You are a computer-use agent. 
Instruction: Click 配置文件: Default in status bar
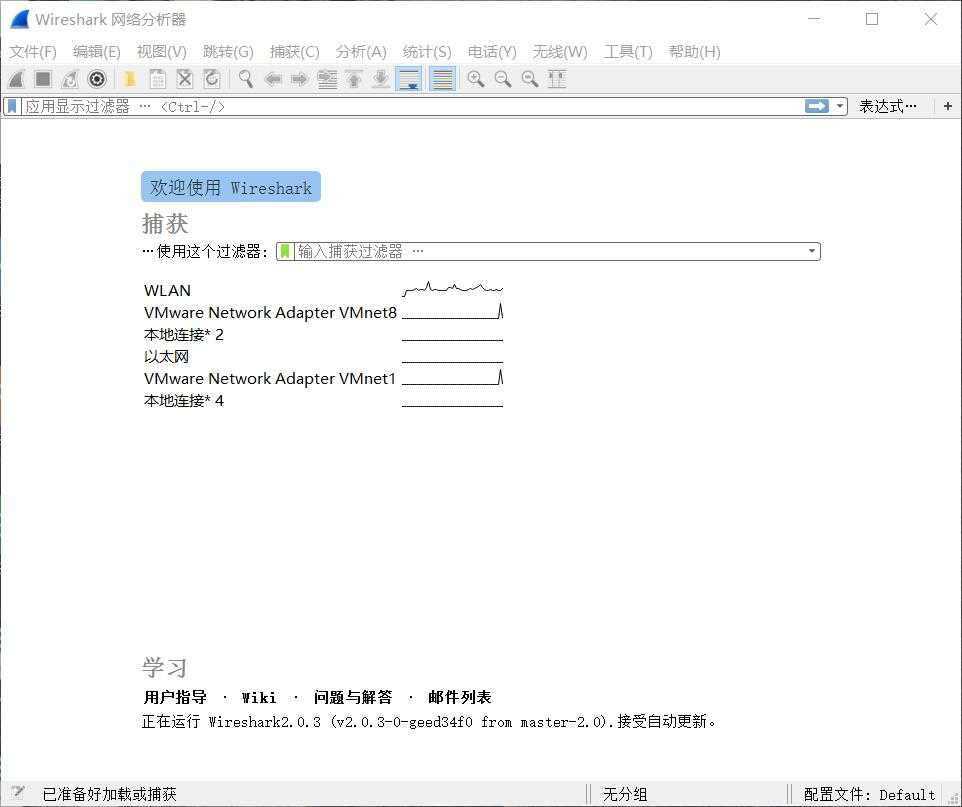869,794
